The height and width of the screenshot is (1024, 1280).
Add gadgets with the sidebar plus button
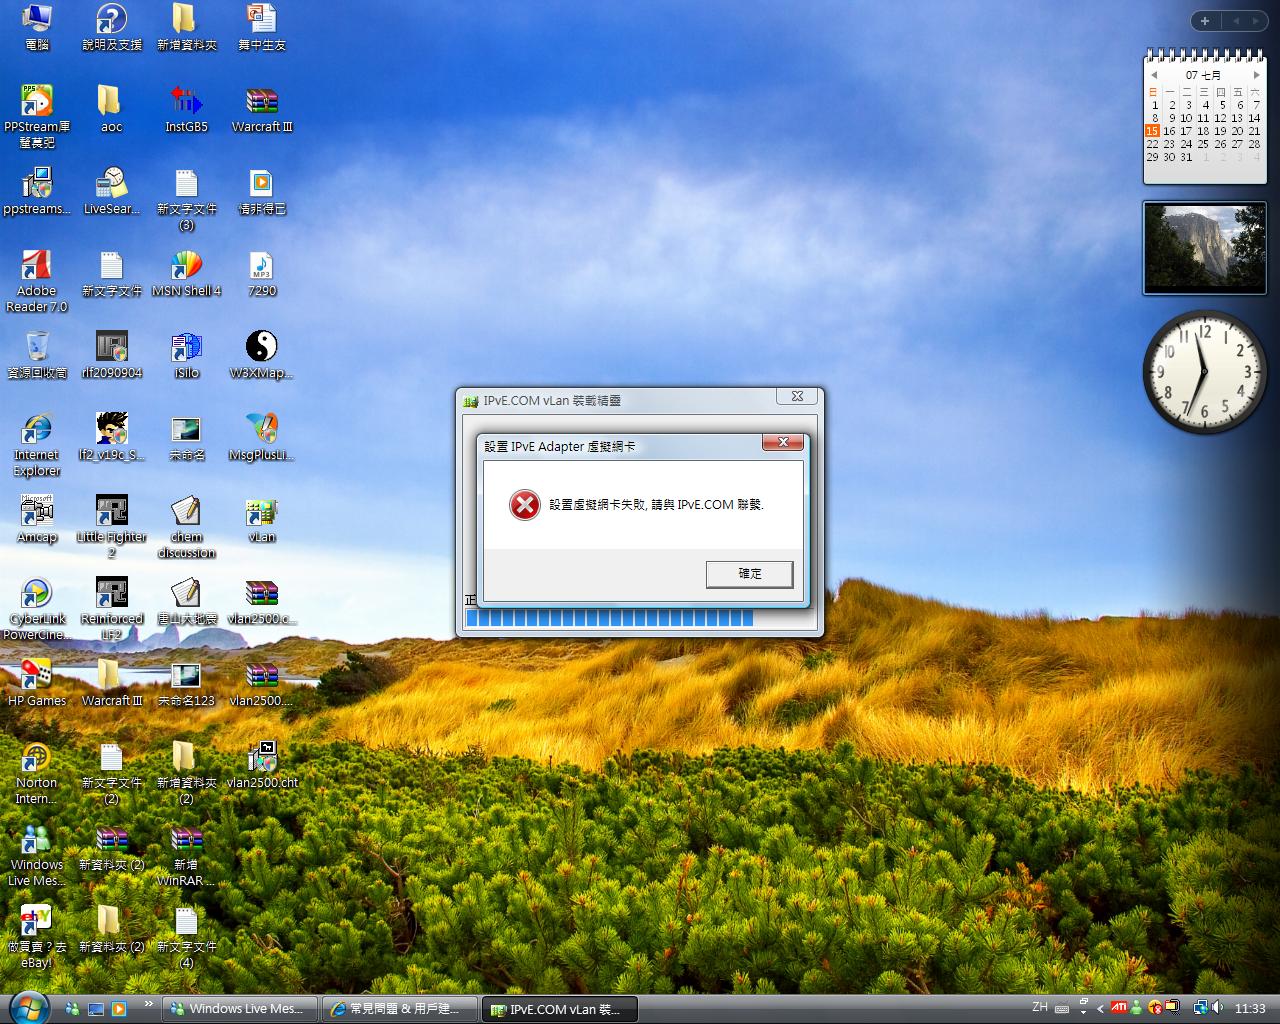pos(1205,21)
